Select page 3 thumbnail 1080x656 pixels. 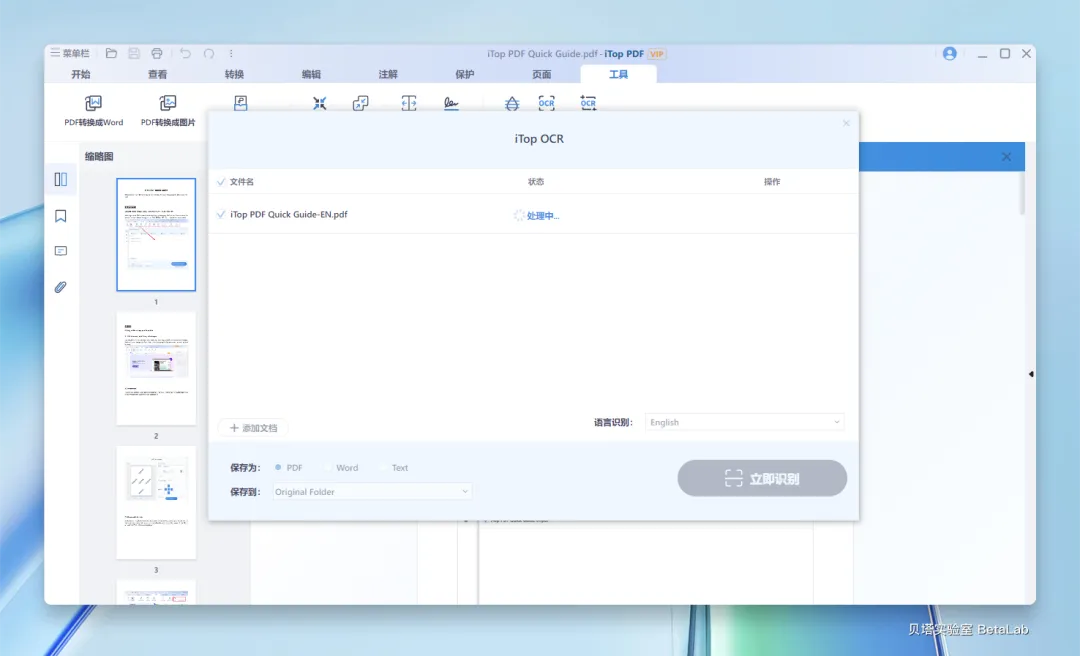(156, 502)
